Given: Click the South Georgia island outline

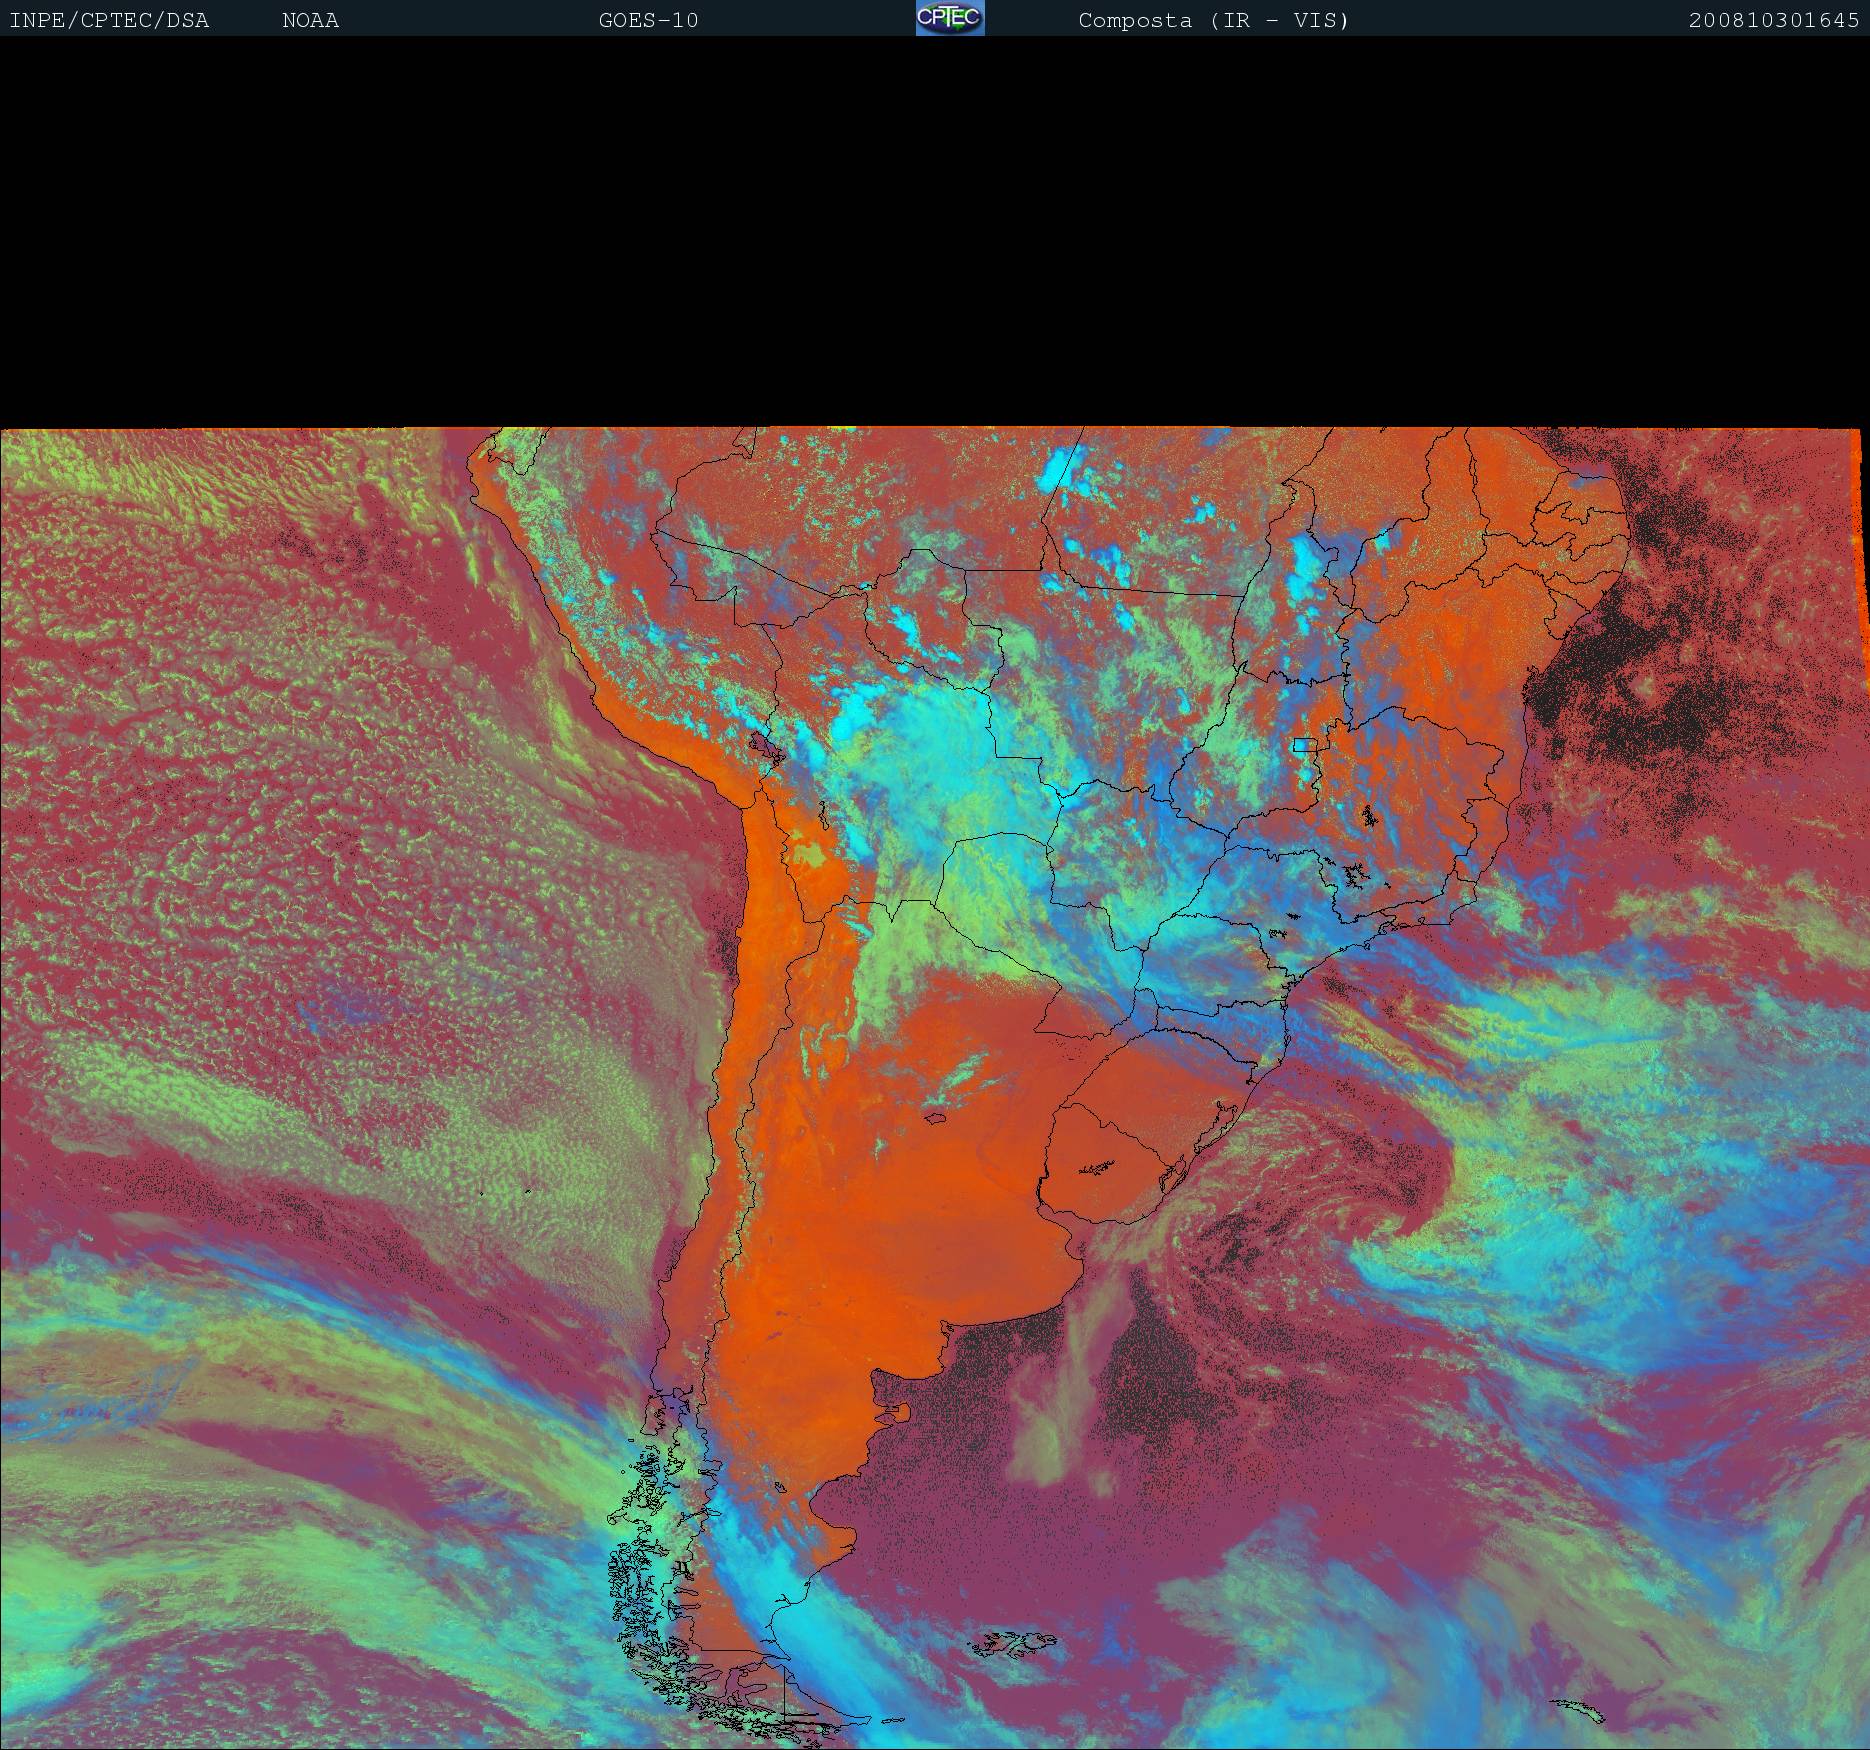Looking at the screenshot, I should [x=1582, y=1712].
